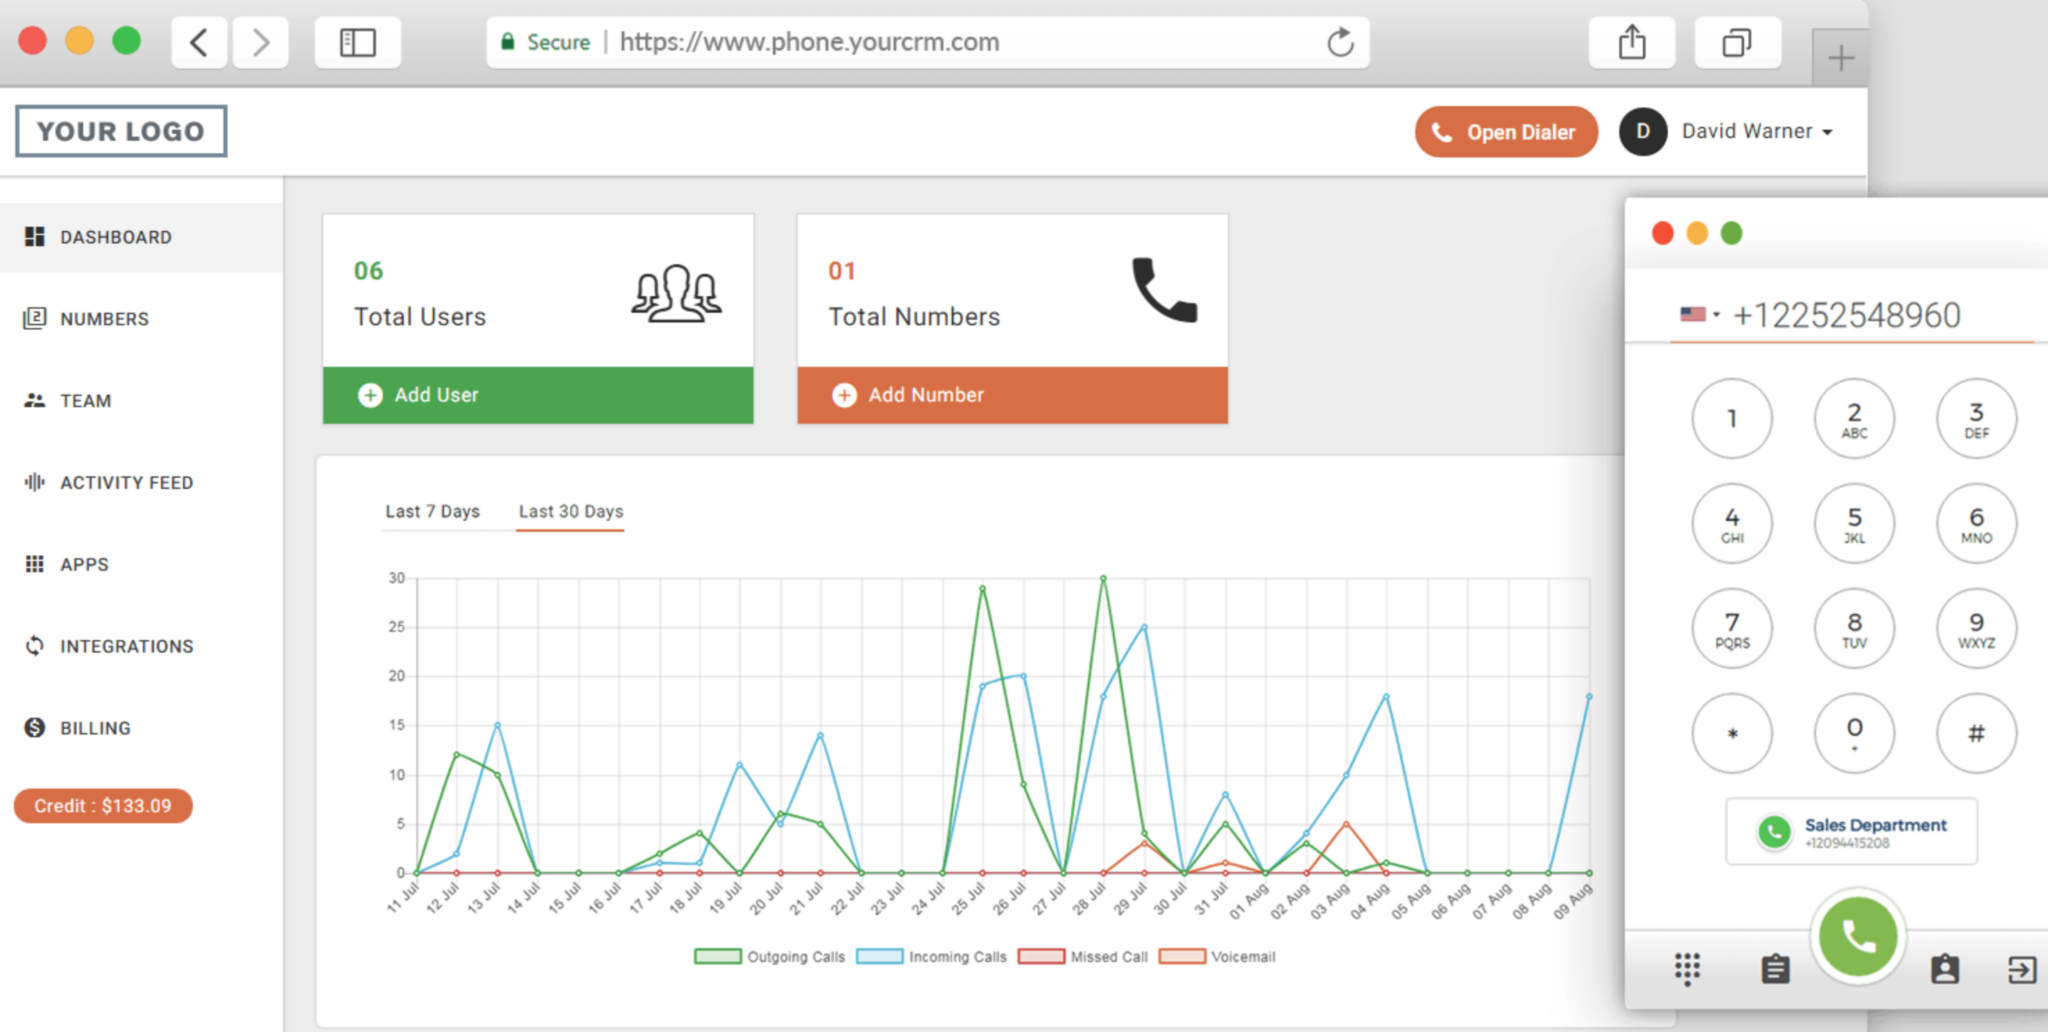Open the contacts icon in dialer
Screen dimensions: 2048x1032
pos(1944,969)
